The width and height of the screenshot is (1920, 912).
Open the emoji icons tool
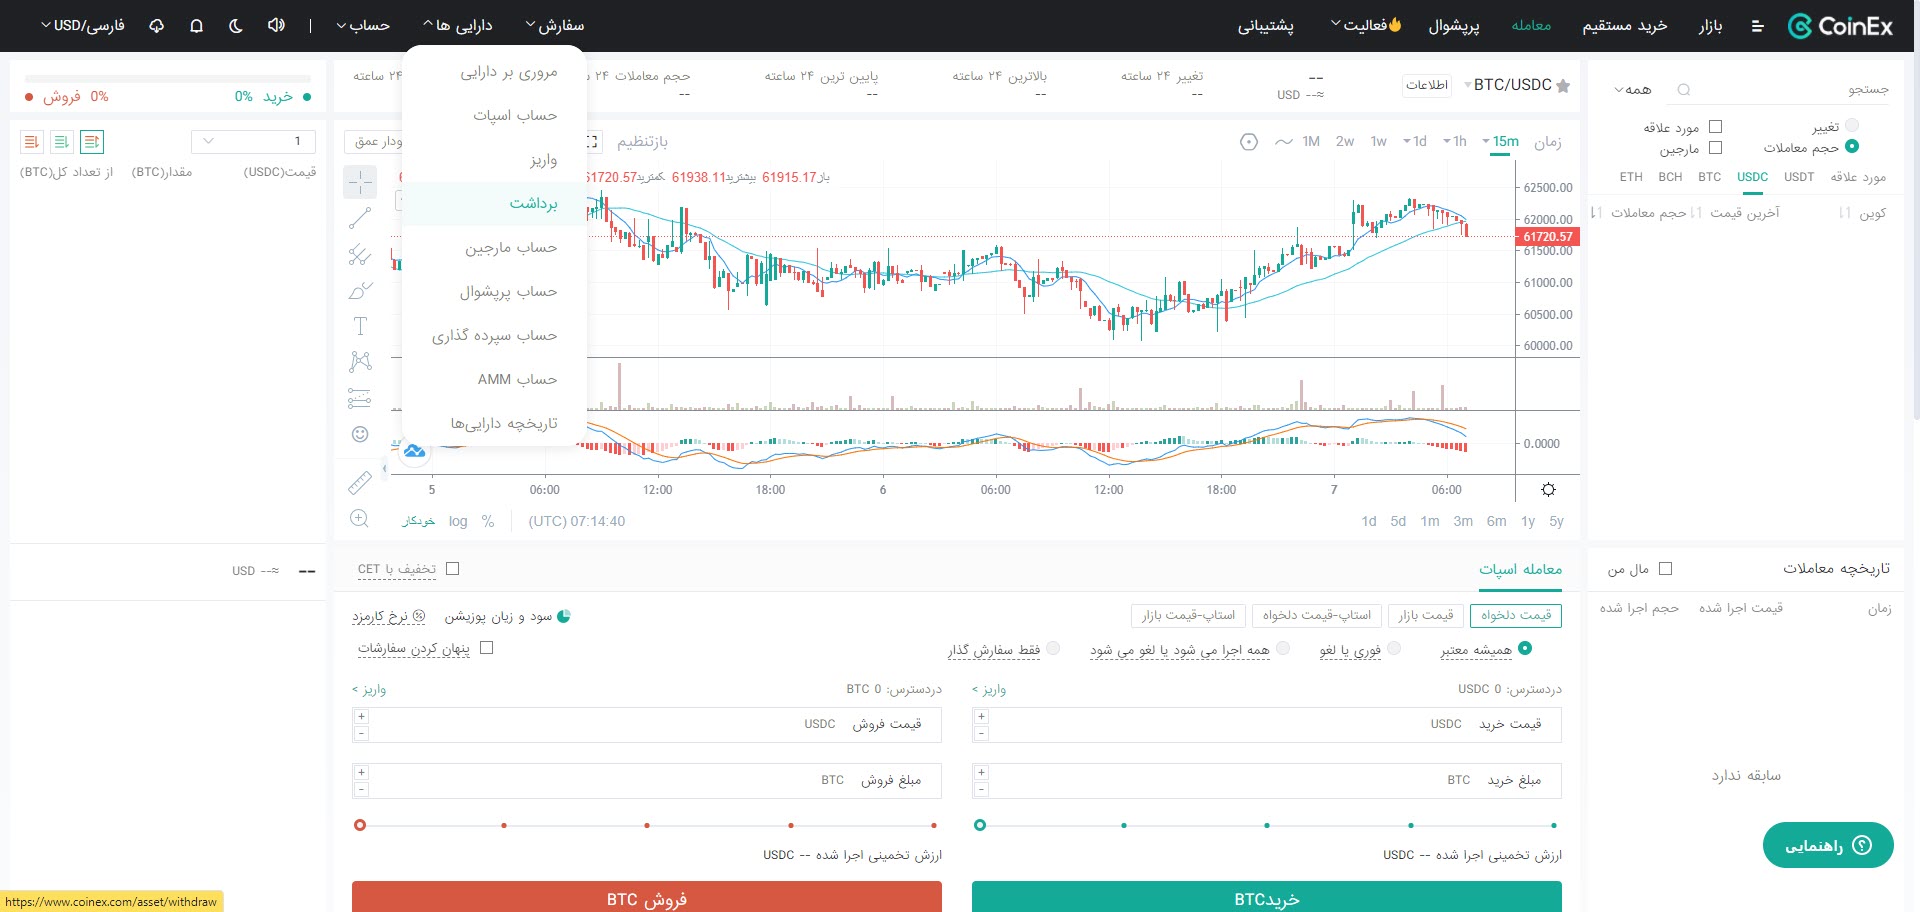point(360,434)
